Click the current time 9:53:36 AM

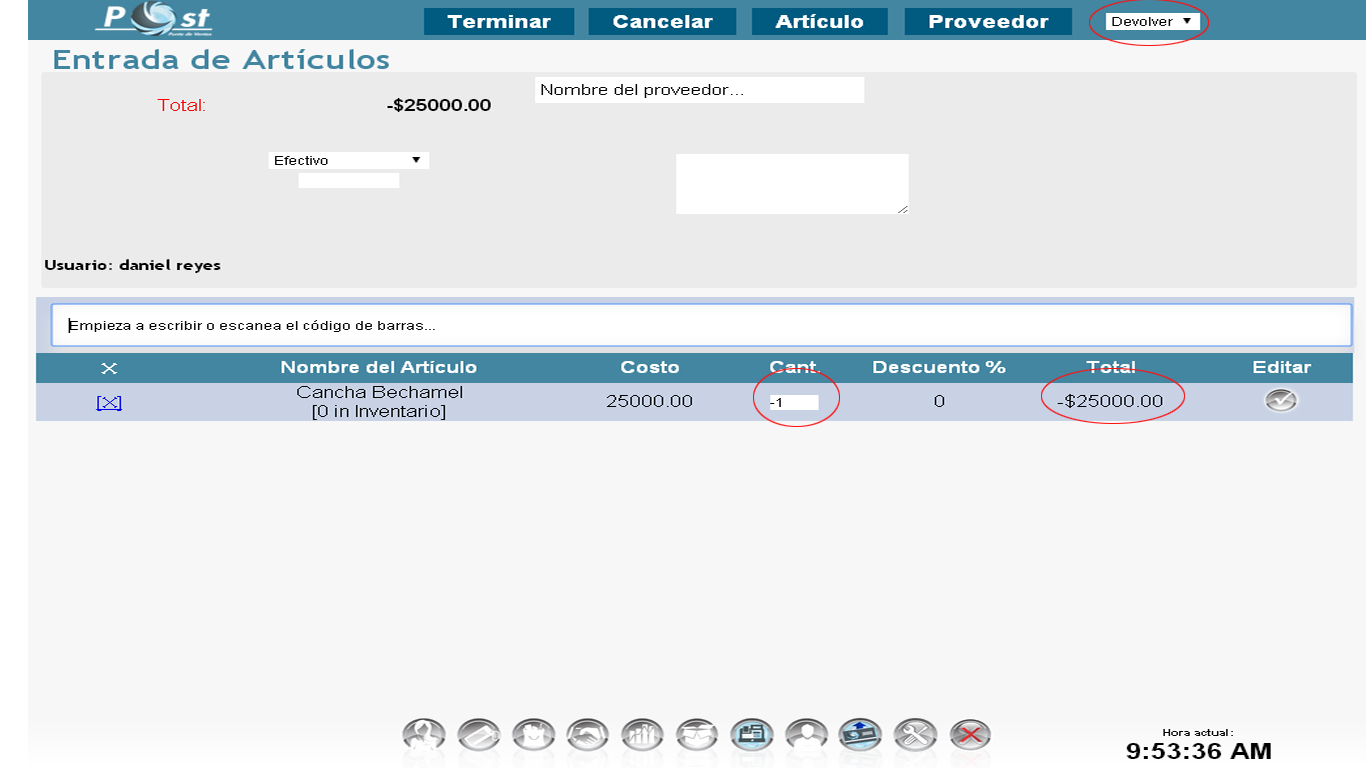click(1198, 751)
